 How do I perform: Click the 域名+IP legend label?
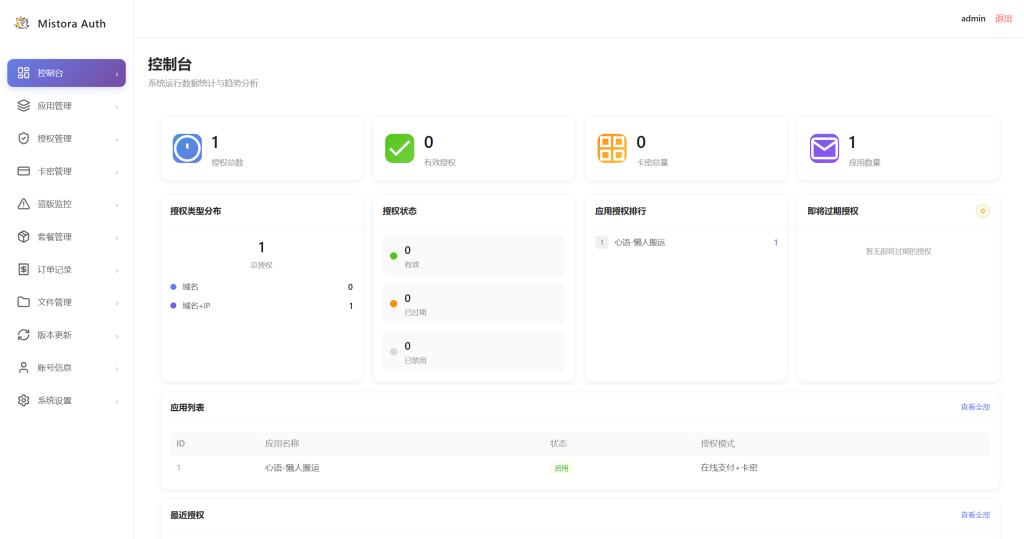coord(196,306)
